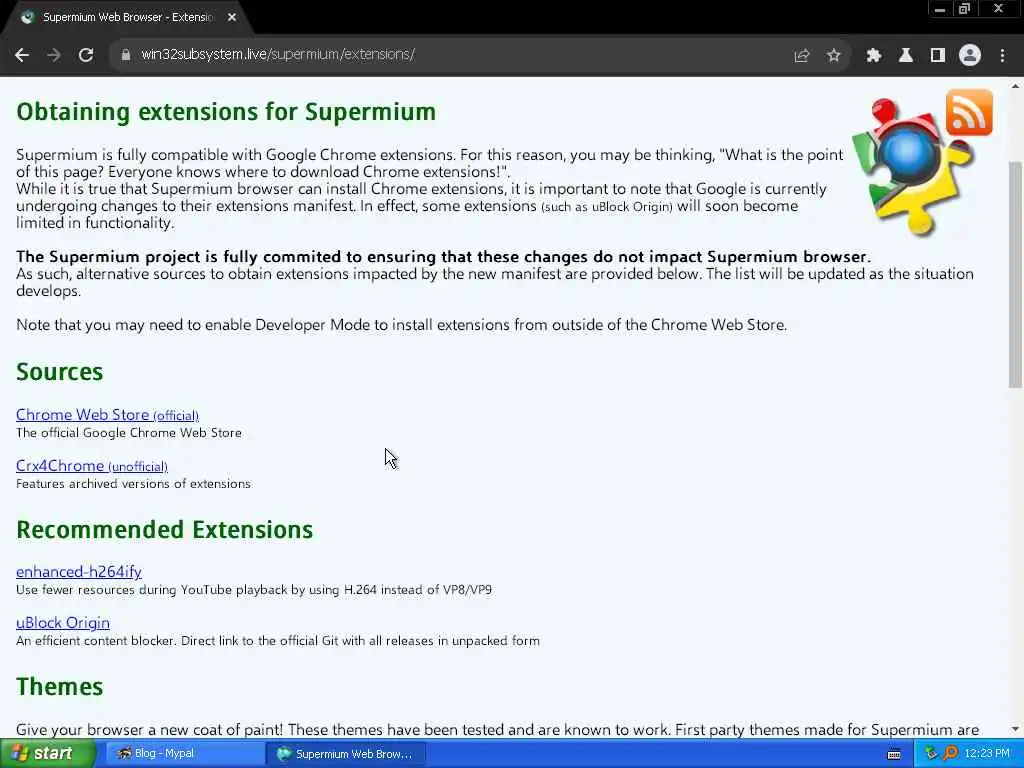Click text 'Features archived versions of extensions'
1024x768 pixels.
tap(133, 484)
